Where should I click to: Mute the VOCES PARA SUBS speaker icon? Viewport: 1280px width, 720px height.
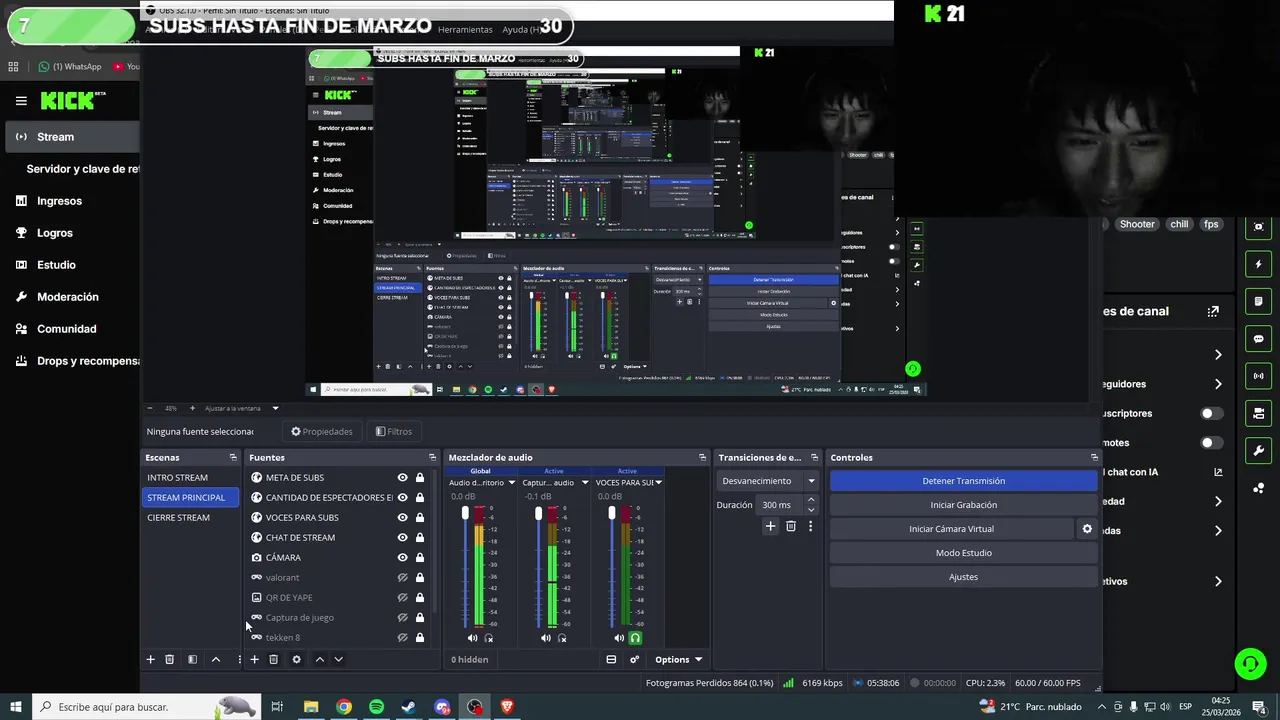619,638
